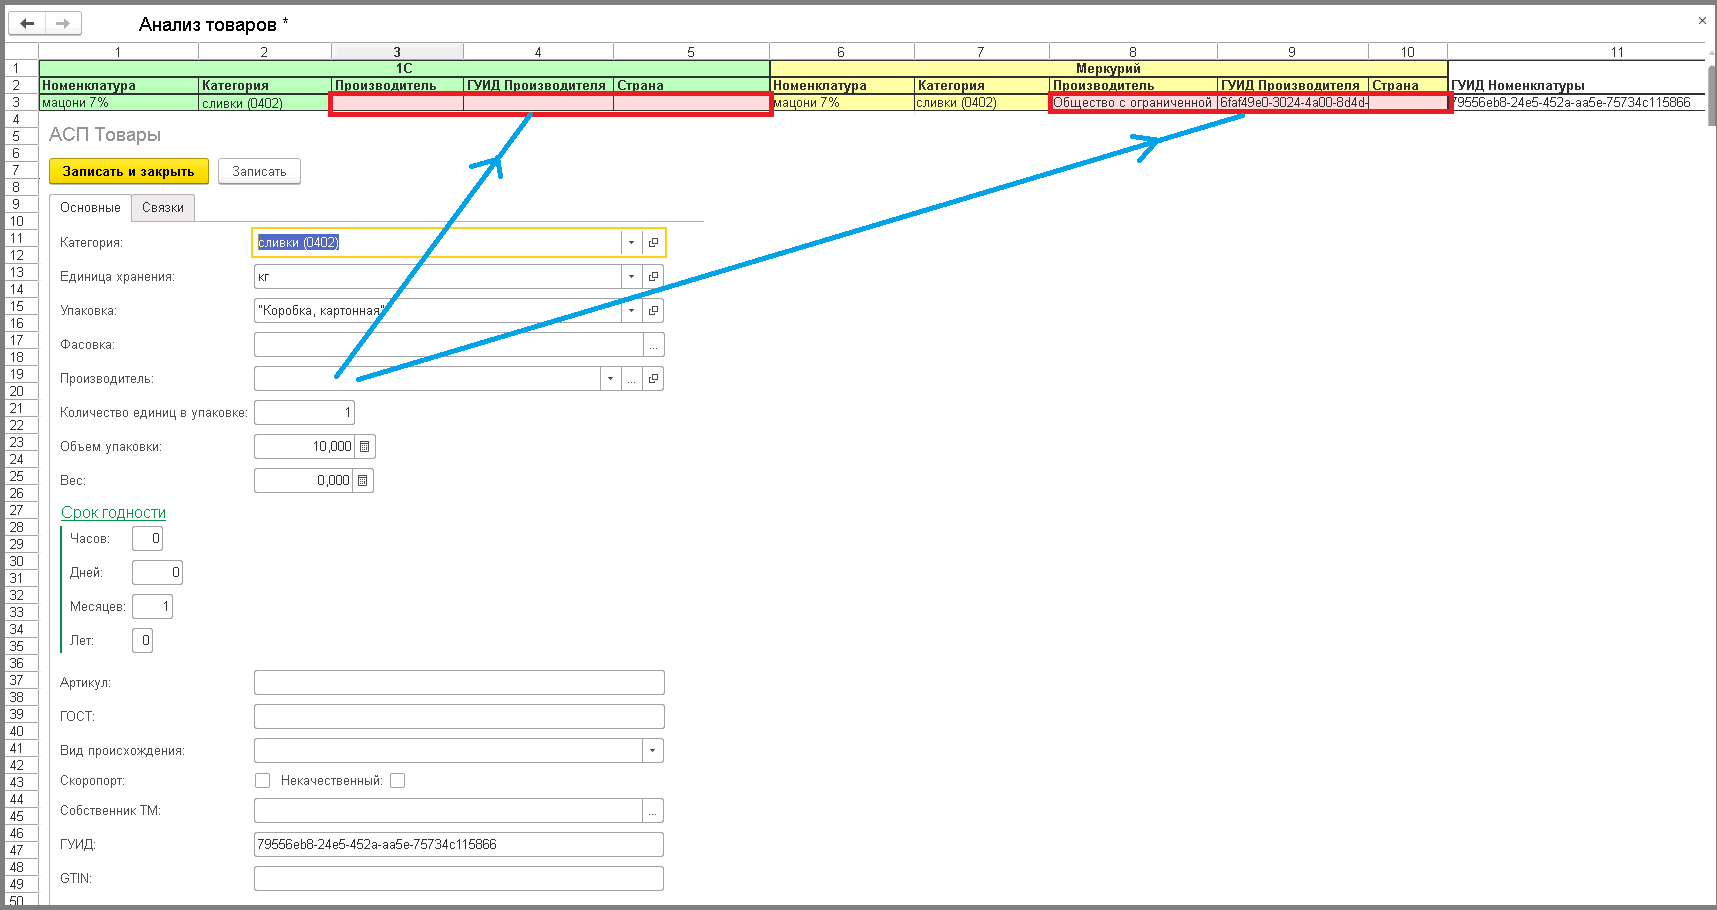Image resolution: width=1717 pixels, height=910 pixels.
Task: Click the Фасовка ellipsis select button
Action: [653, 344]
